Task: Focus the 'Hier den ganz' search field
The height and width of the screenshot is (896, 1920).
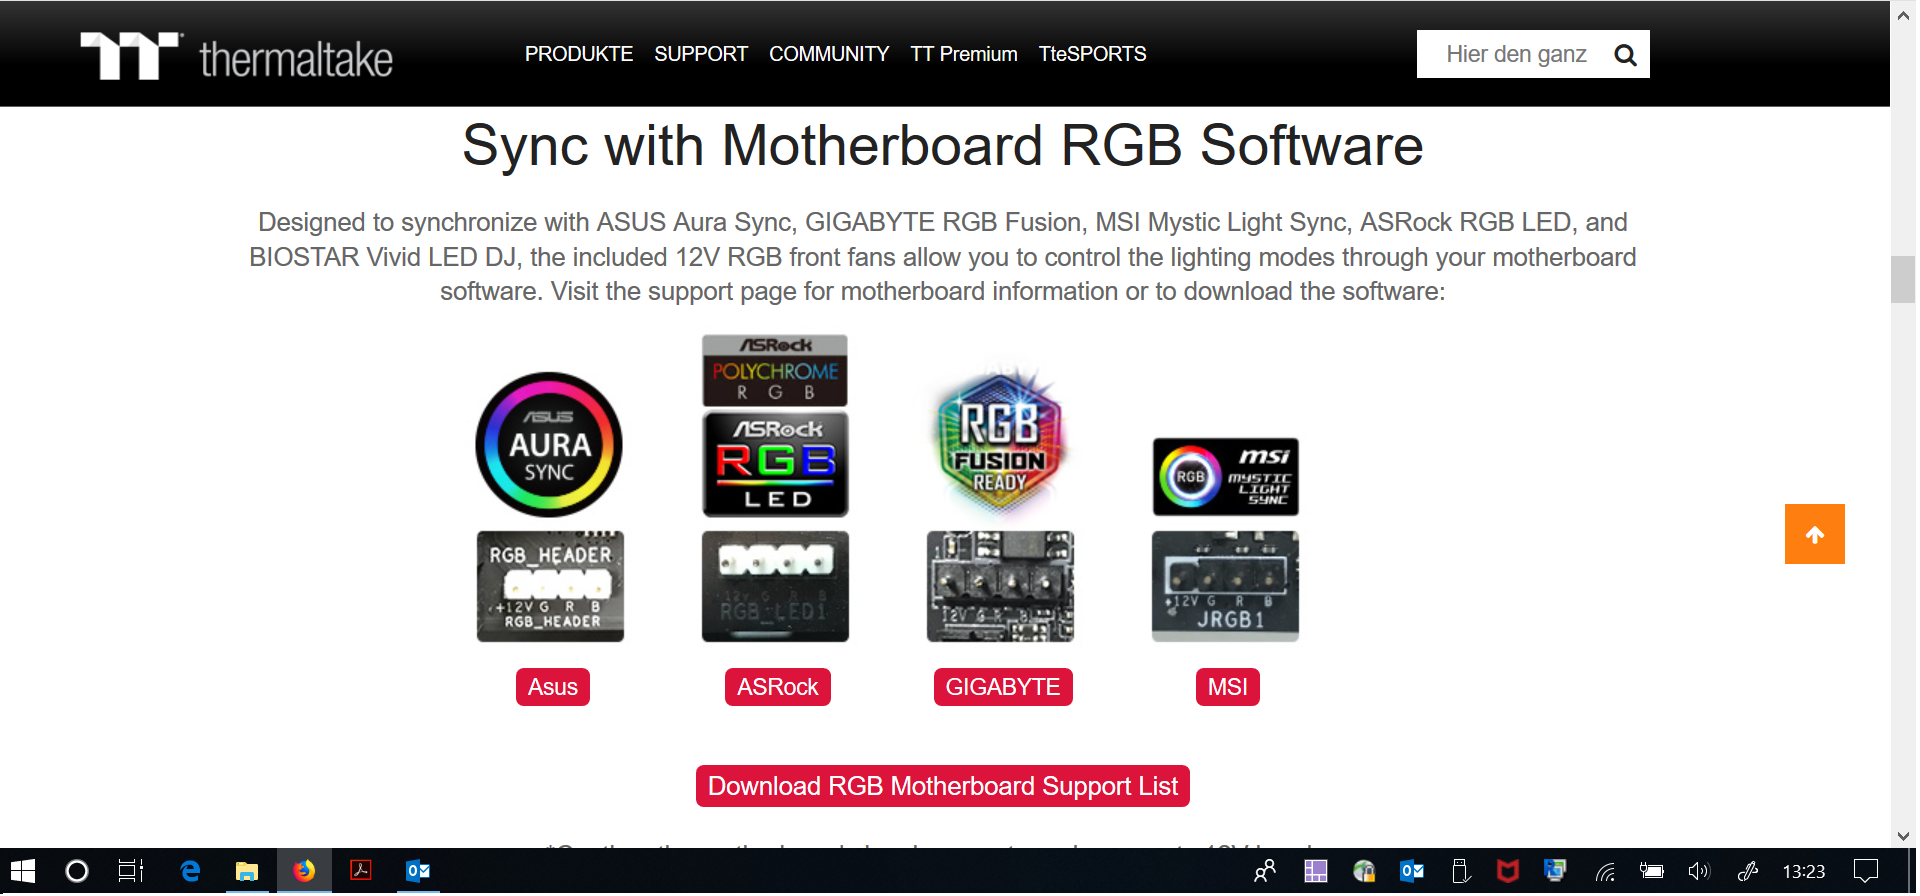Action: 1515,54
